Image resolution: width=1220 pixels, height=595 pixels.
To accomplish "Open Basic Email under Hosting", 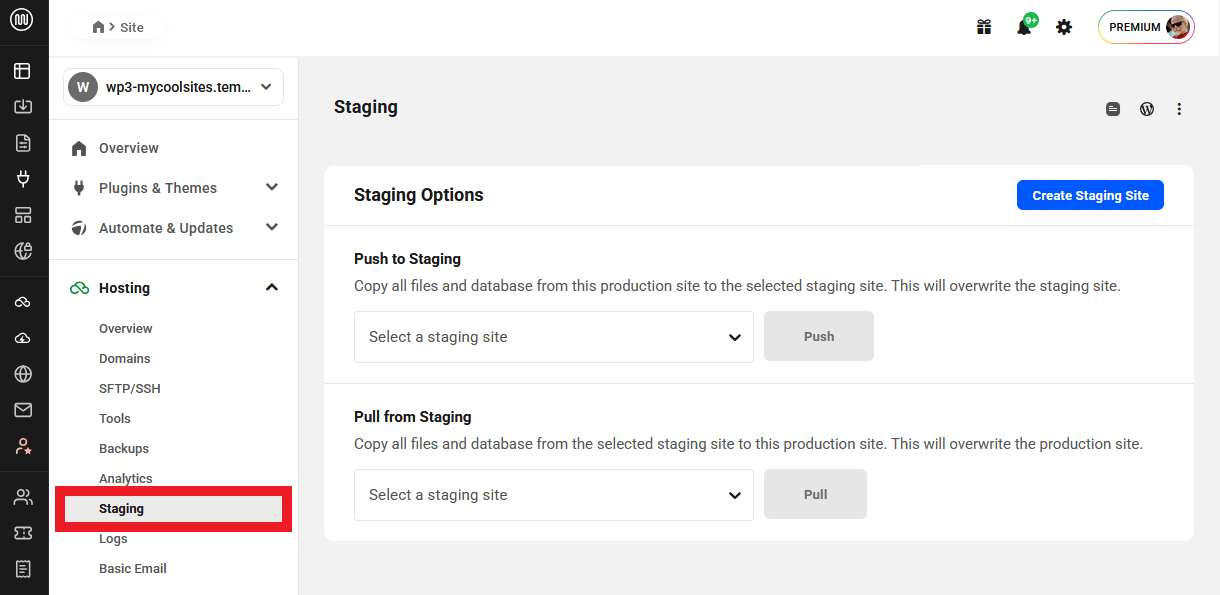I will (x=133, y=569).
